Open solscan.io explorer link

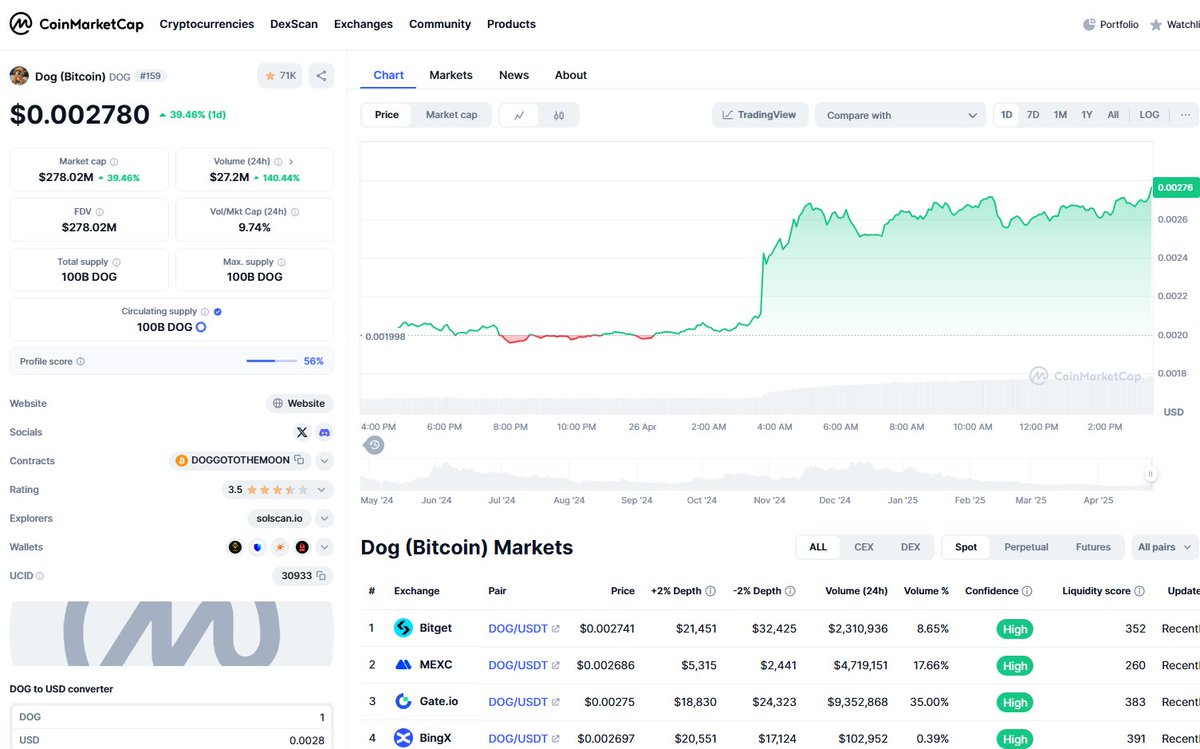click(x=279, y=519)
